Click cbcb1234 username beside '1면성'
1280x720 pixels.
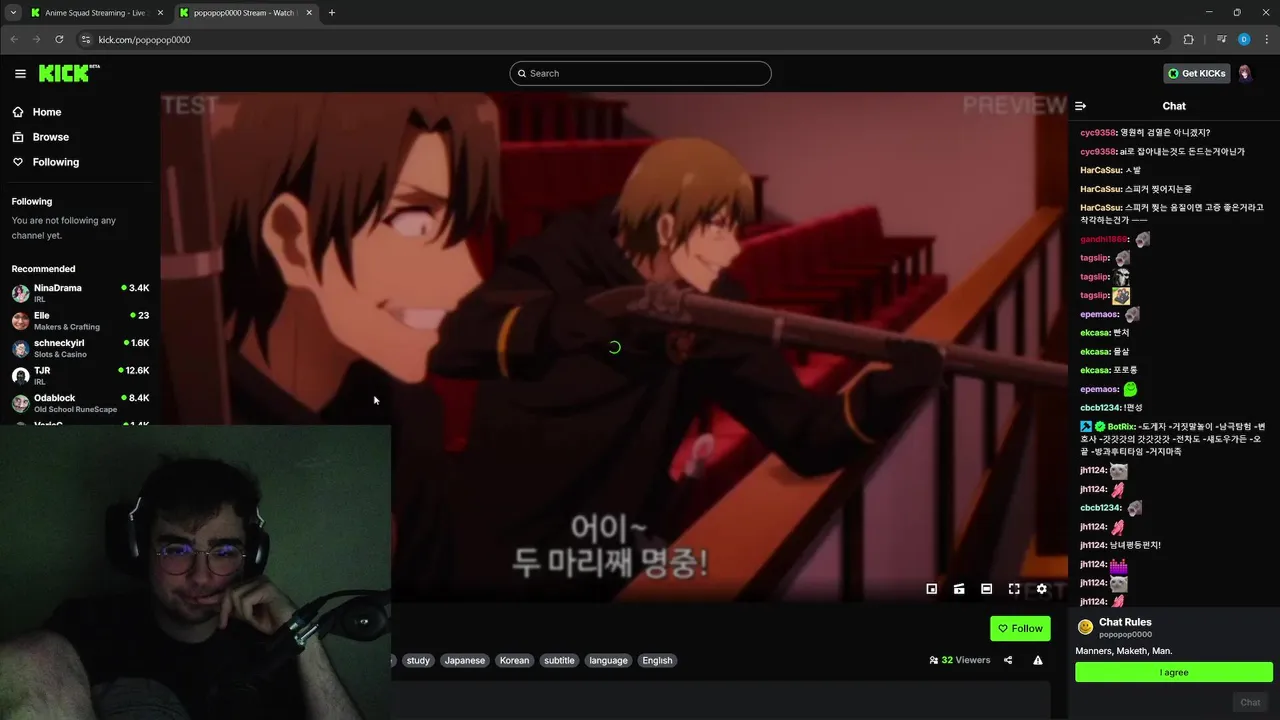1100,407
